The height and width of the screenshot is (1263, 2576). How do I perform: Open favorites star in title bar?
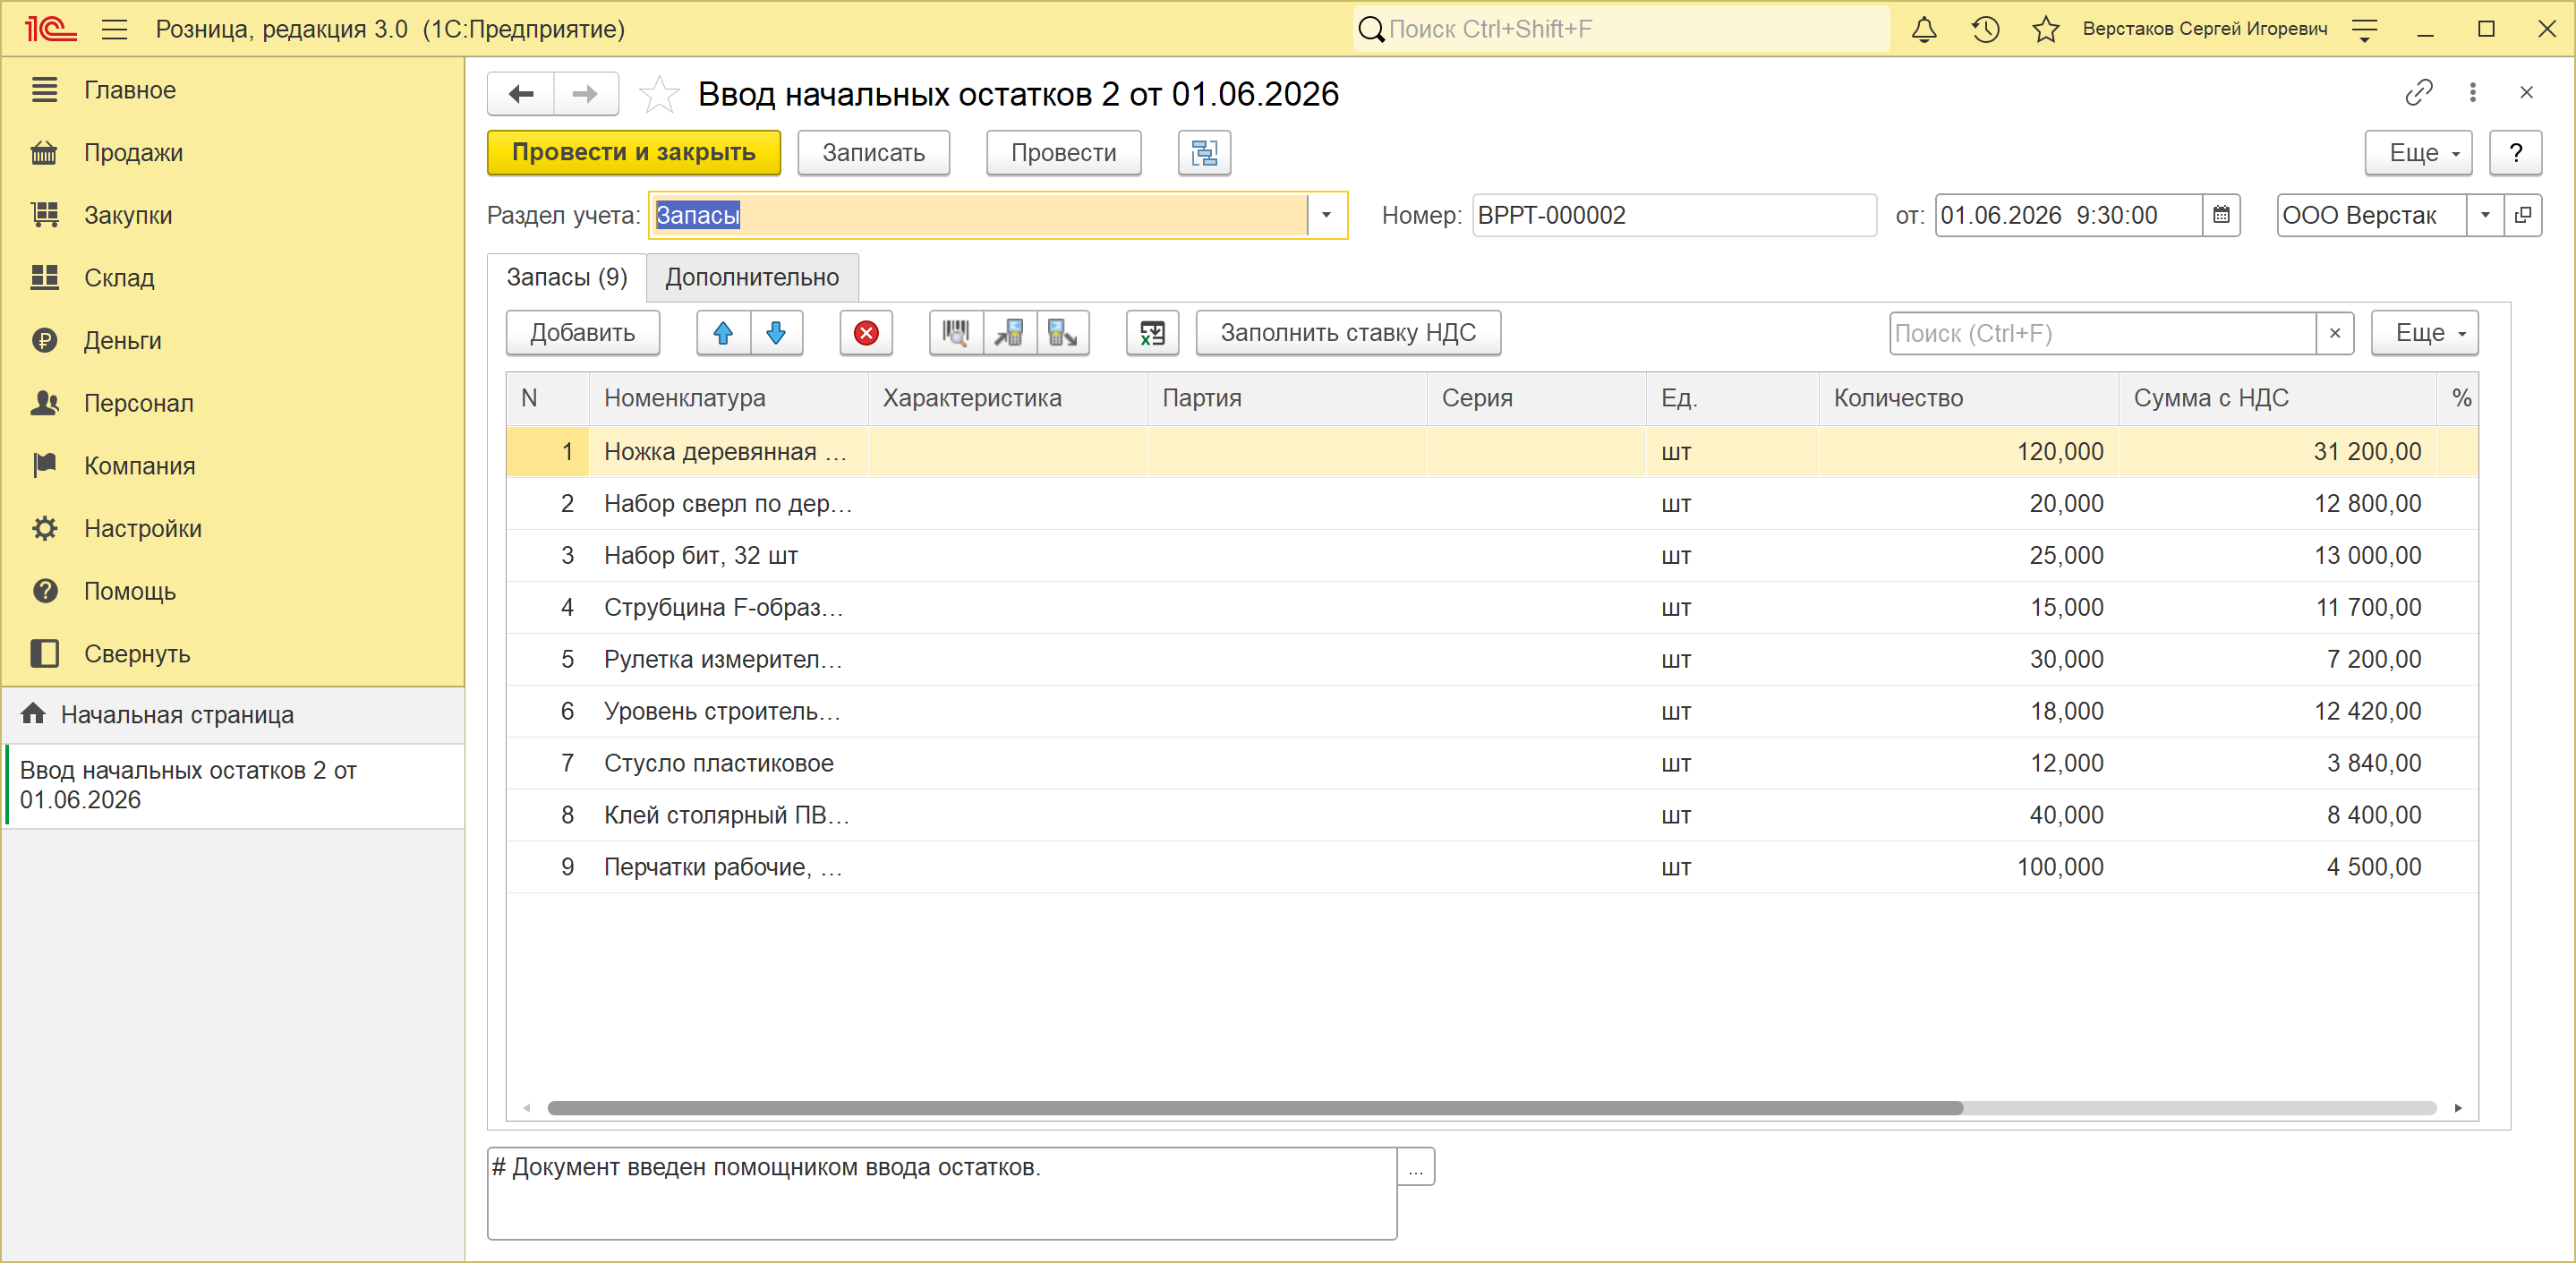(2045, 29)
